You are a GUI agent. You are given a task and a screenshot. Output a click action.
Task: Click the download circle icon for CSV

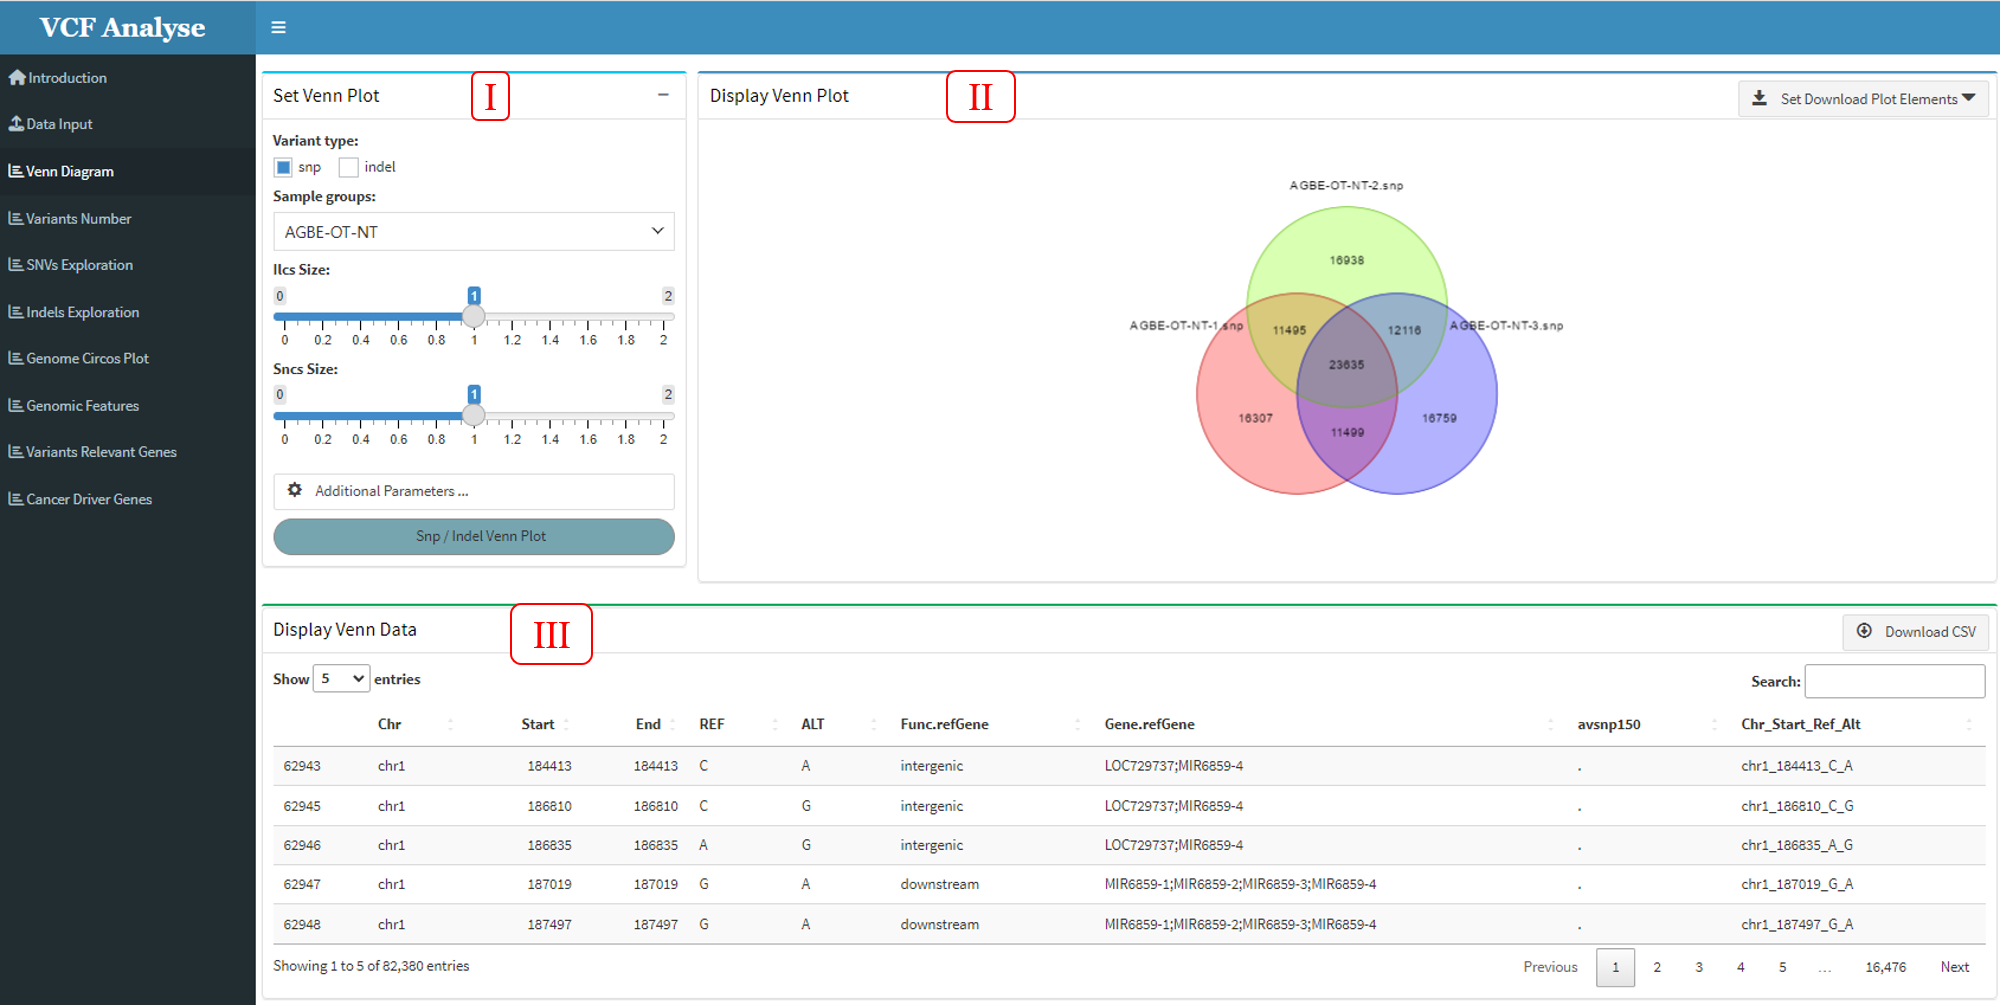tap(1864, 631)
